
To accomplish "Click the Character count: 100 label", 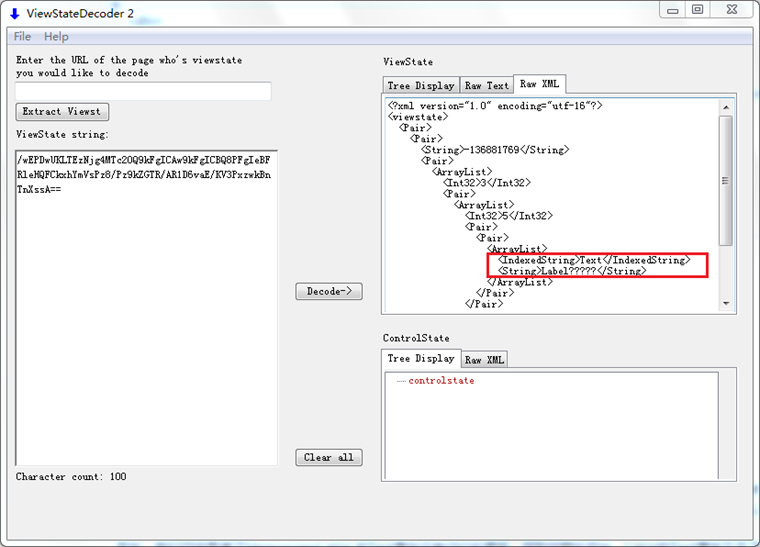I will pos(71,477).
